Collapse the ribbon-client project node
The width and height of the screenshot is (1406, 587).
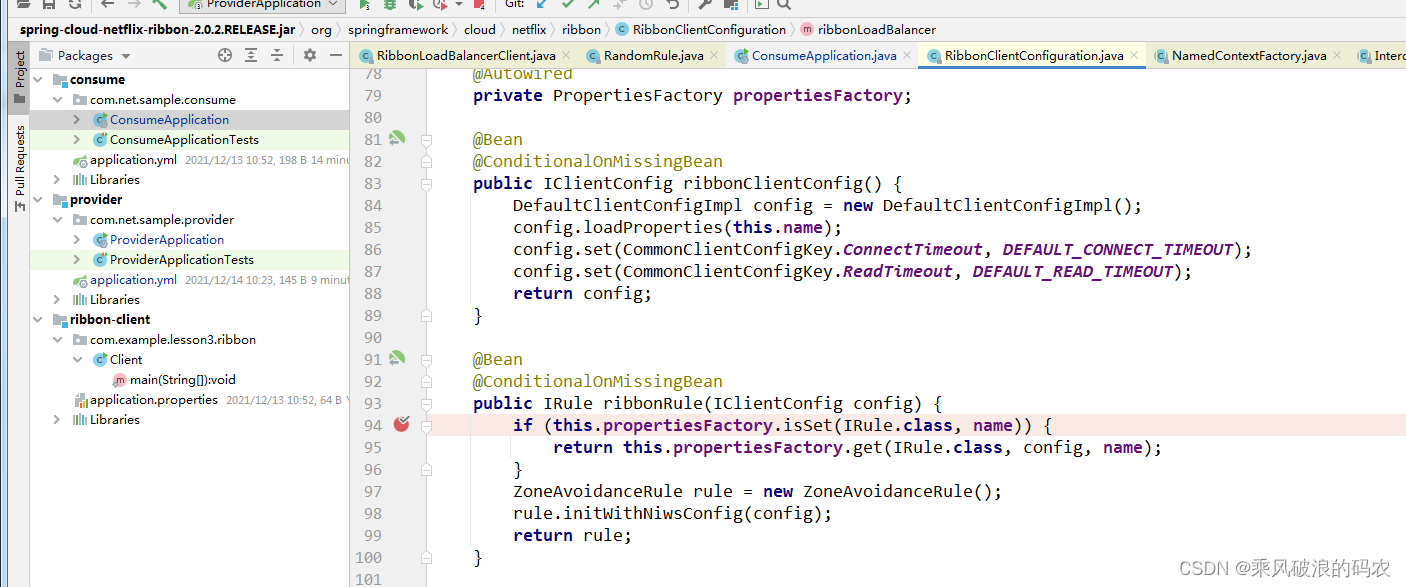point(38,319)
